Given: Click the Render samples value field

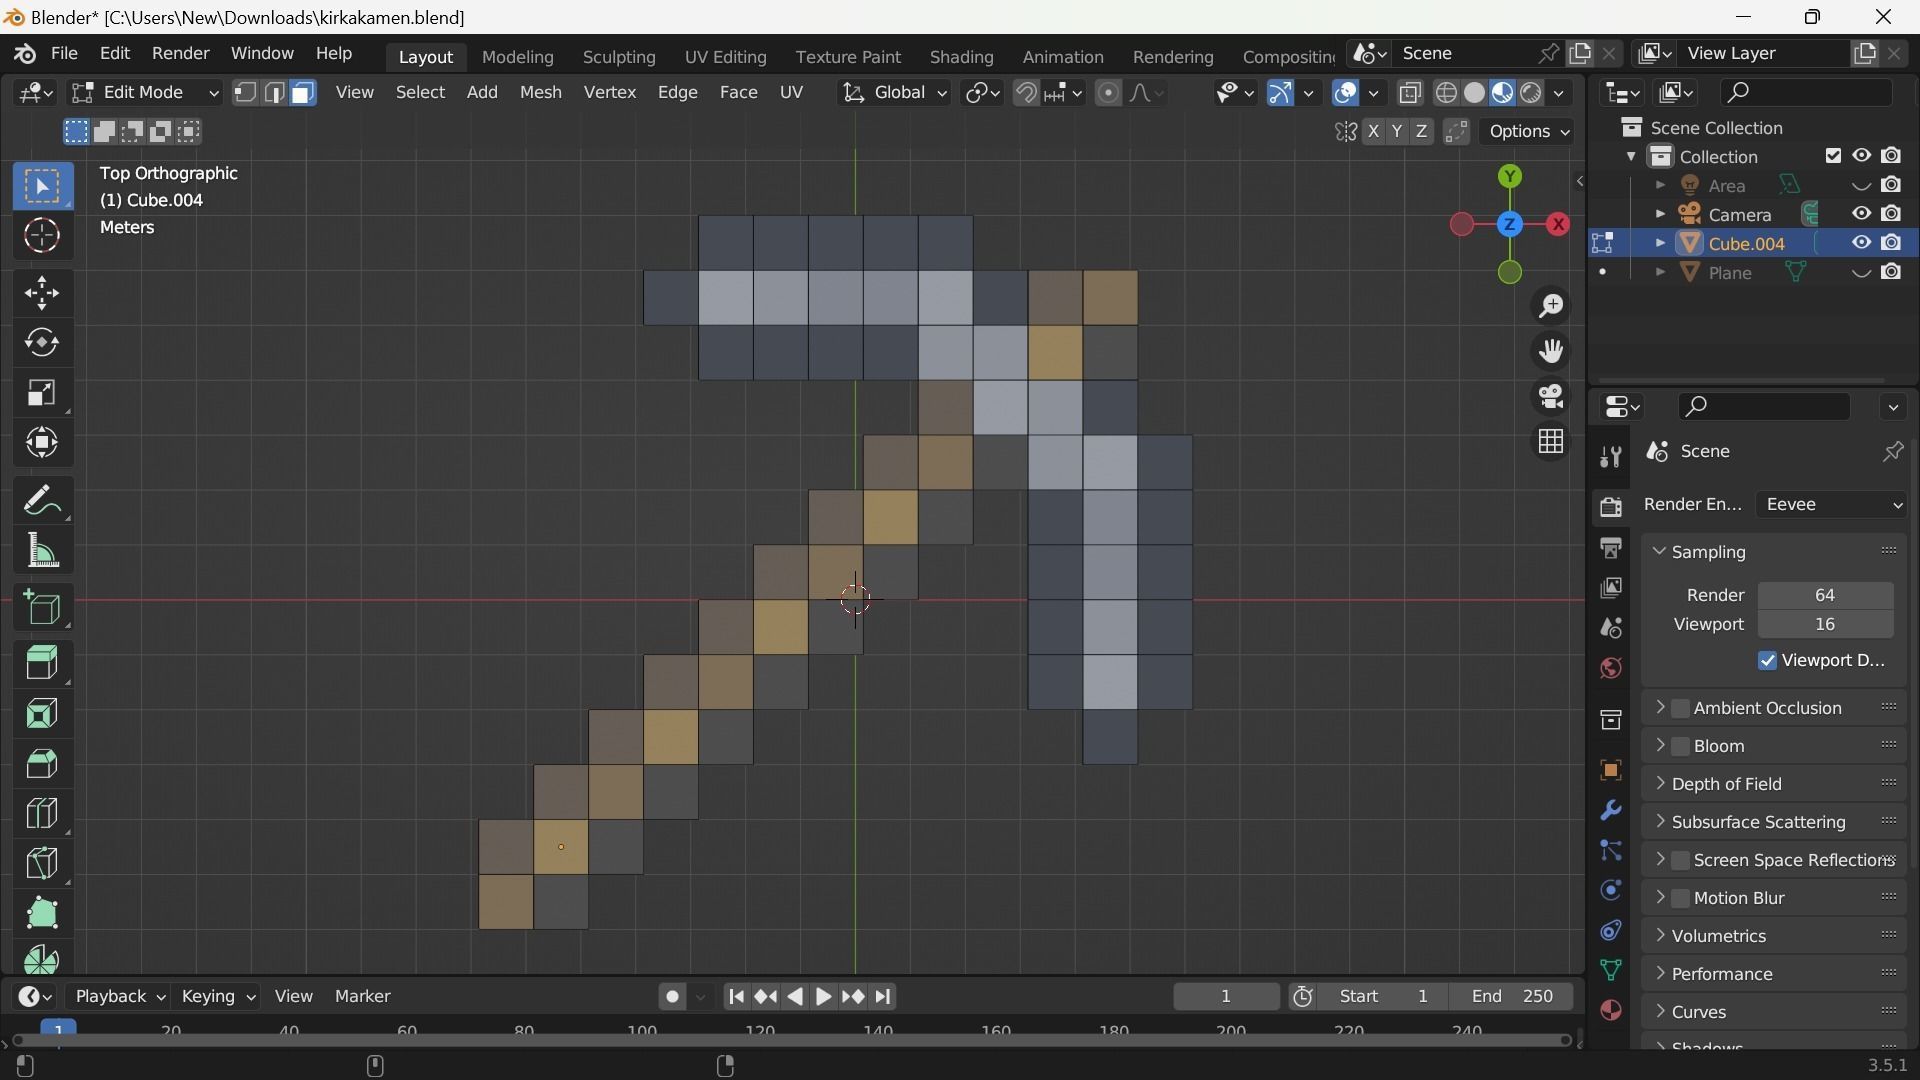Looking at the screenshot, I should point(1824,596).
